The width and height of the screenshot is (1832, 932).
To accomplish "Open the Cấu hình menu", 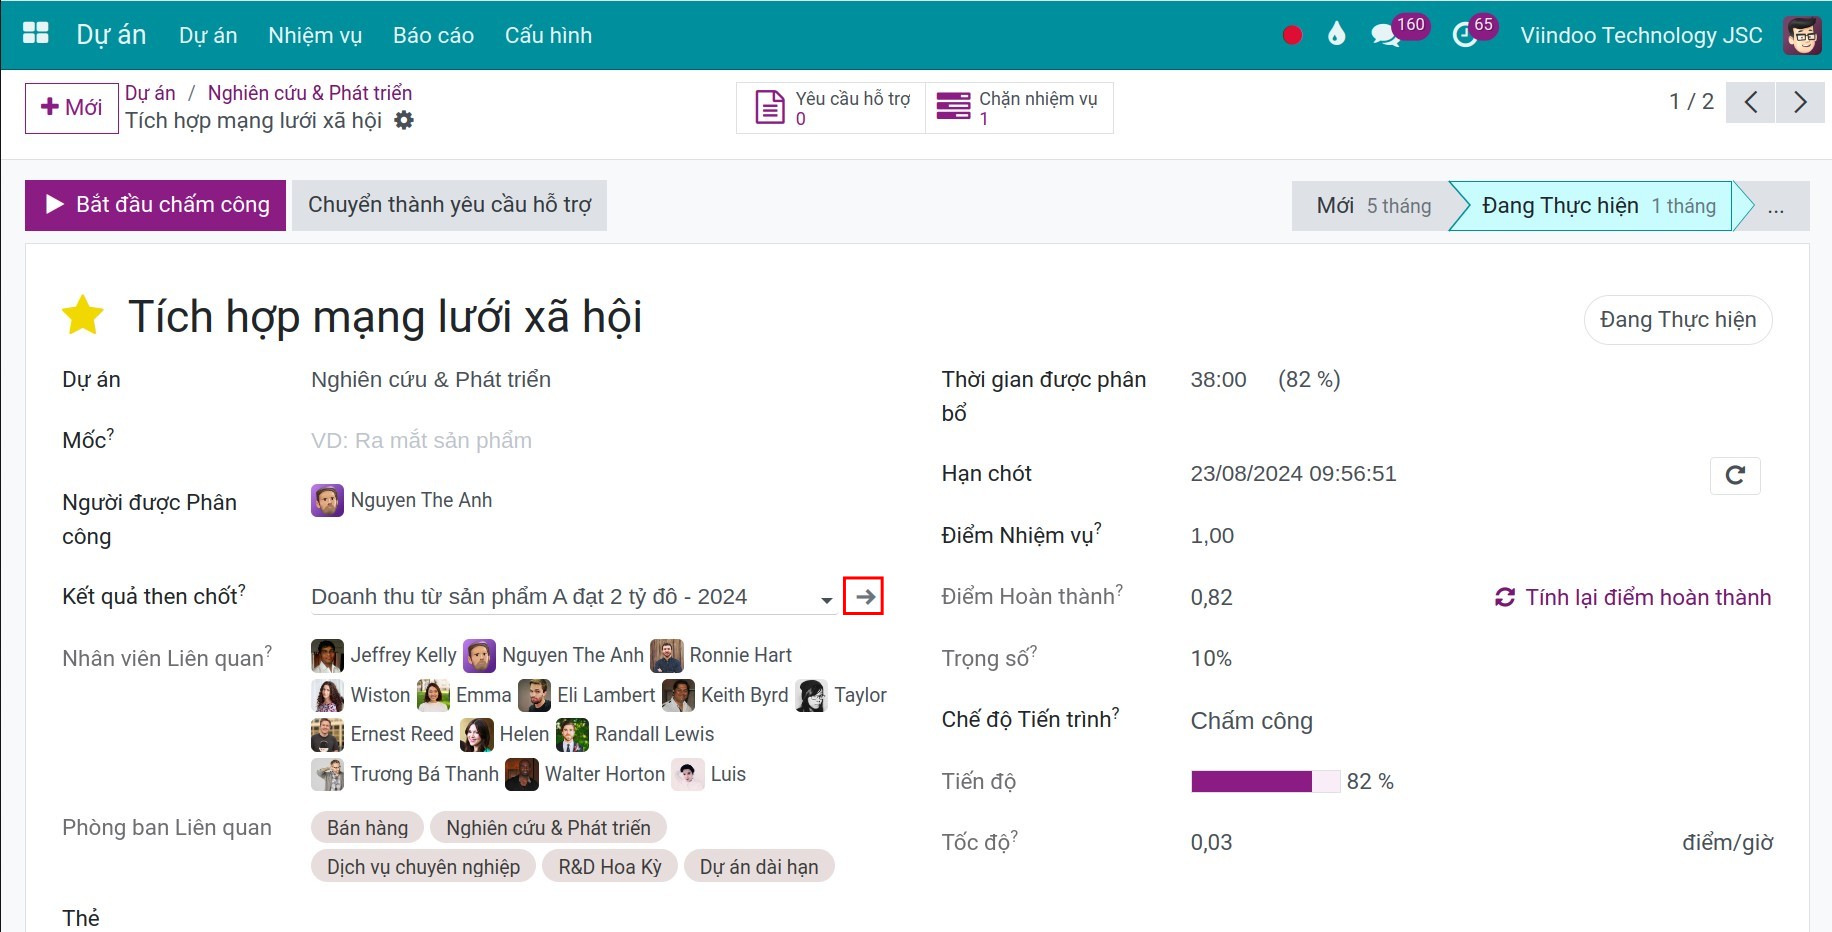I will pyautogui.click(x=548, y=35).
